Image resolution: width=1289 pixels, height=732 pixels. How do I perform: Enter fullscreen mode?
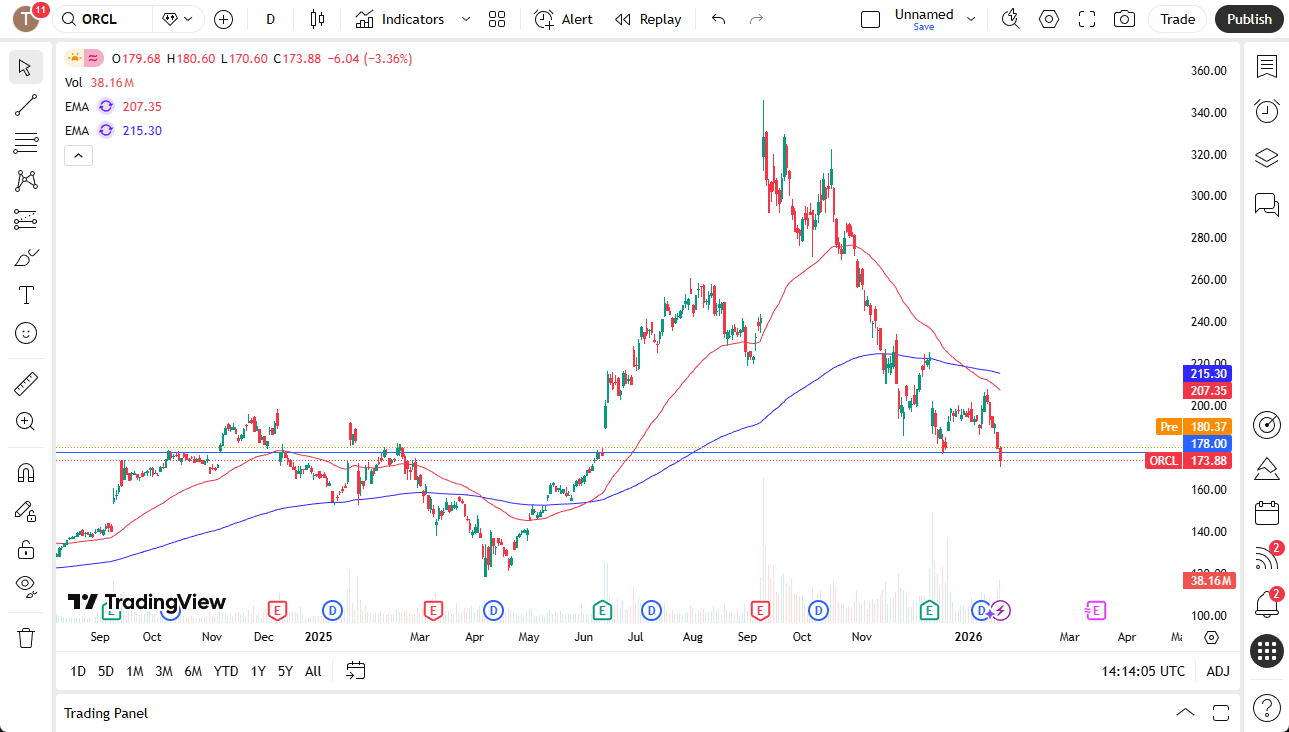pos(1087,19)
